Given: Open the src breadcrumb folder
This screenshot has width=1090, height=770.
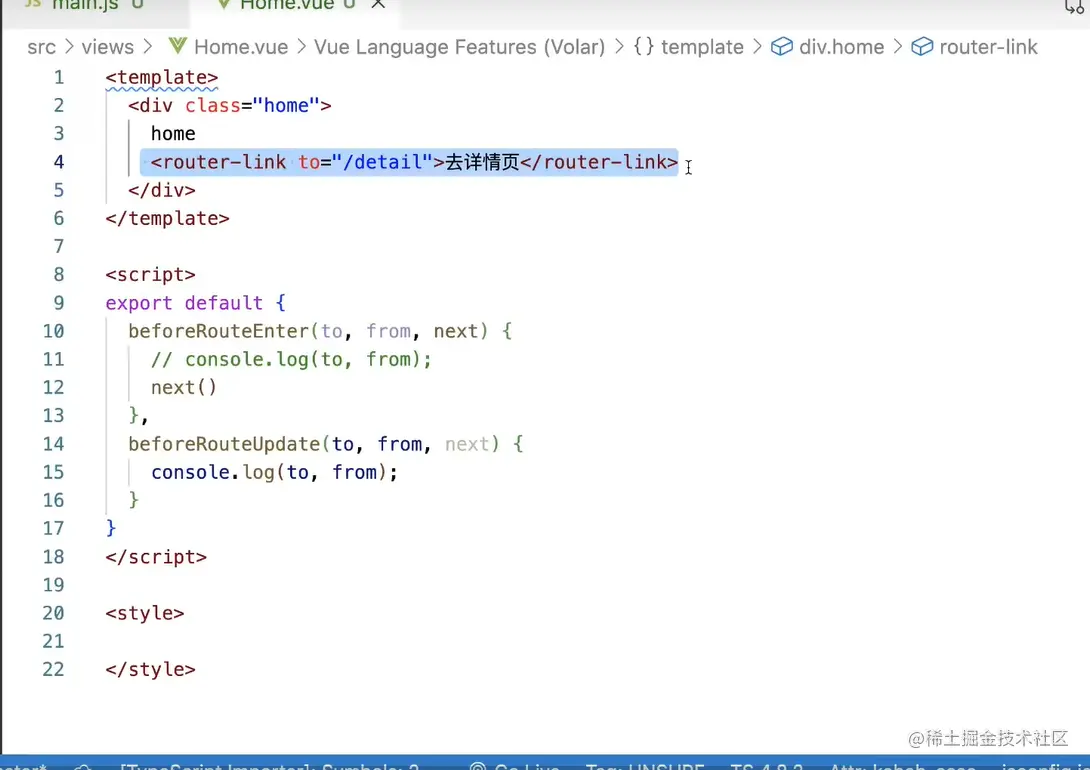Looking at the screenshot, I should pos(41,47).
